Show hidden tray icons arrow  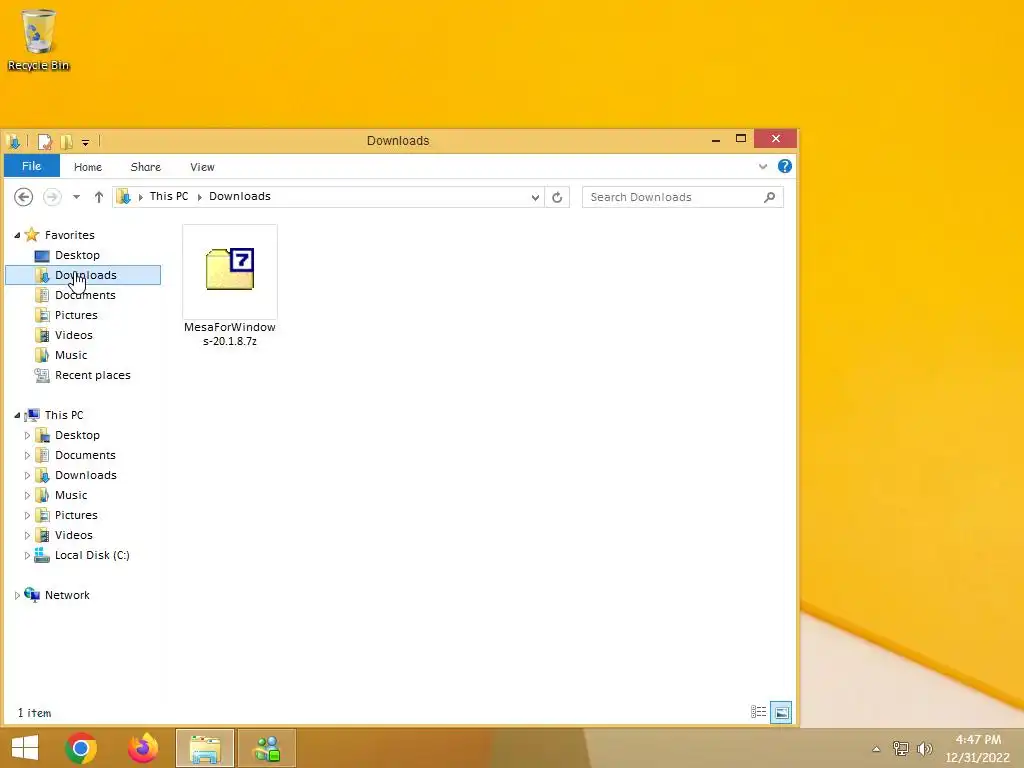[x=876, y=749]
